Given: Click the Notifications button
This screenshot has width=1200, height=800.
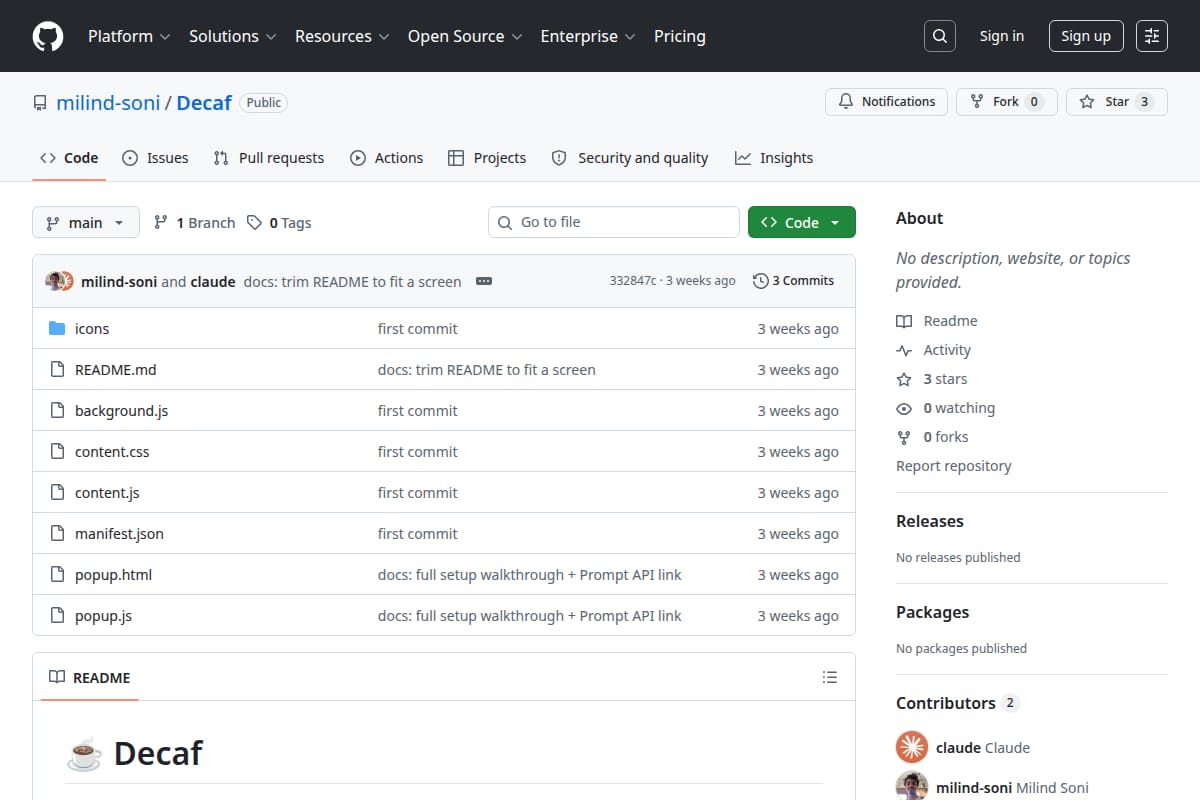Looking at the screenshot, I should [x=886, y=102].
